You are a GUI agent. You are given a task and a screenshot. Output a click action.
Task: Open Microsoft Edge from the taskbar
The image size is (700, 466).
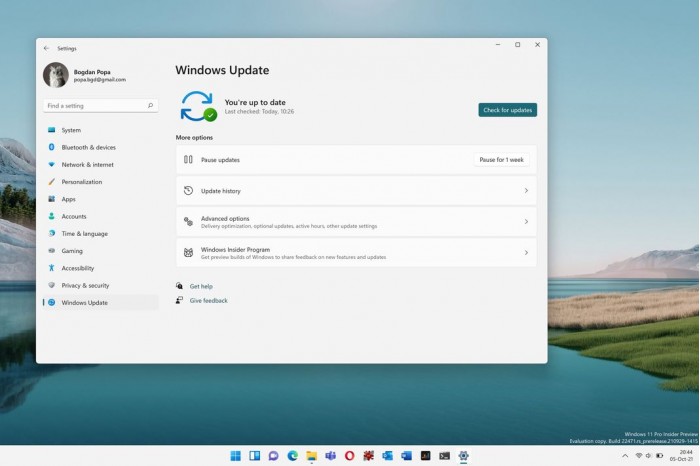pyautogui.click(x=293, y=456)
